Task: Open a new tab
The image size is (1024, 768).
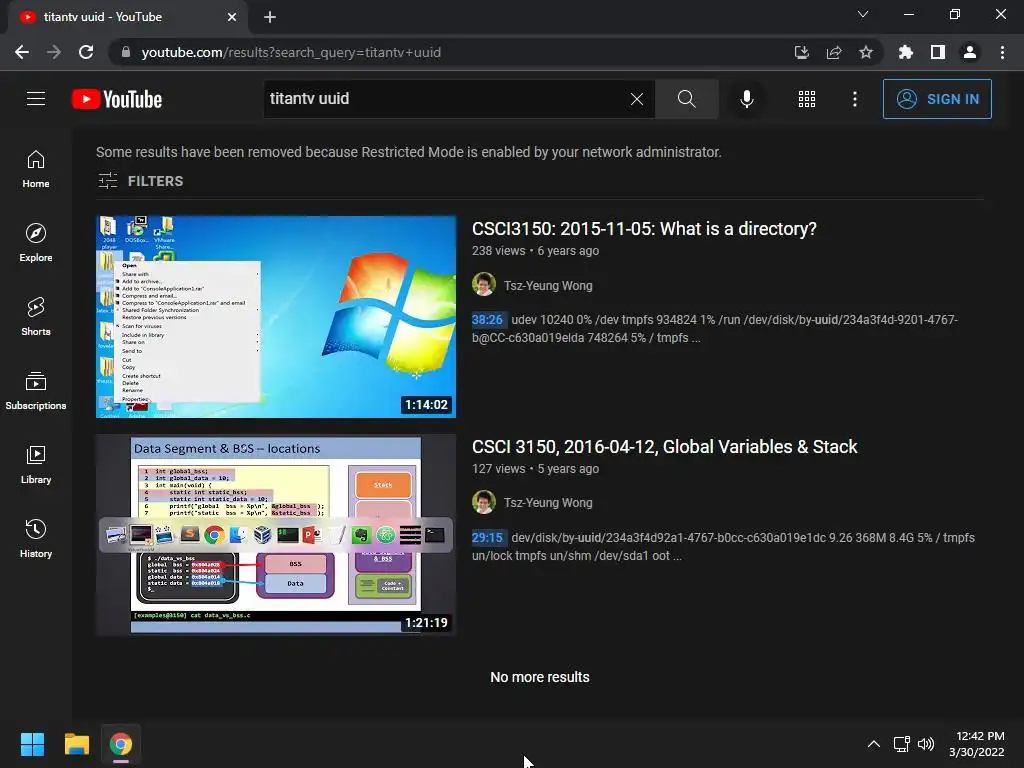Action: (270, 17)
